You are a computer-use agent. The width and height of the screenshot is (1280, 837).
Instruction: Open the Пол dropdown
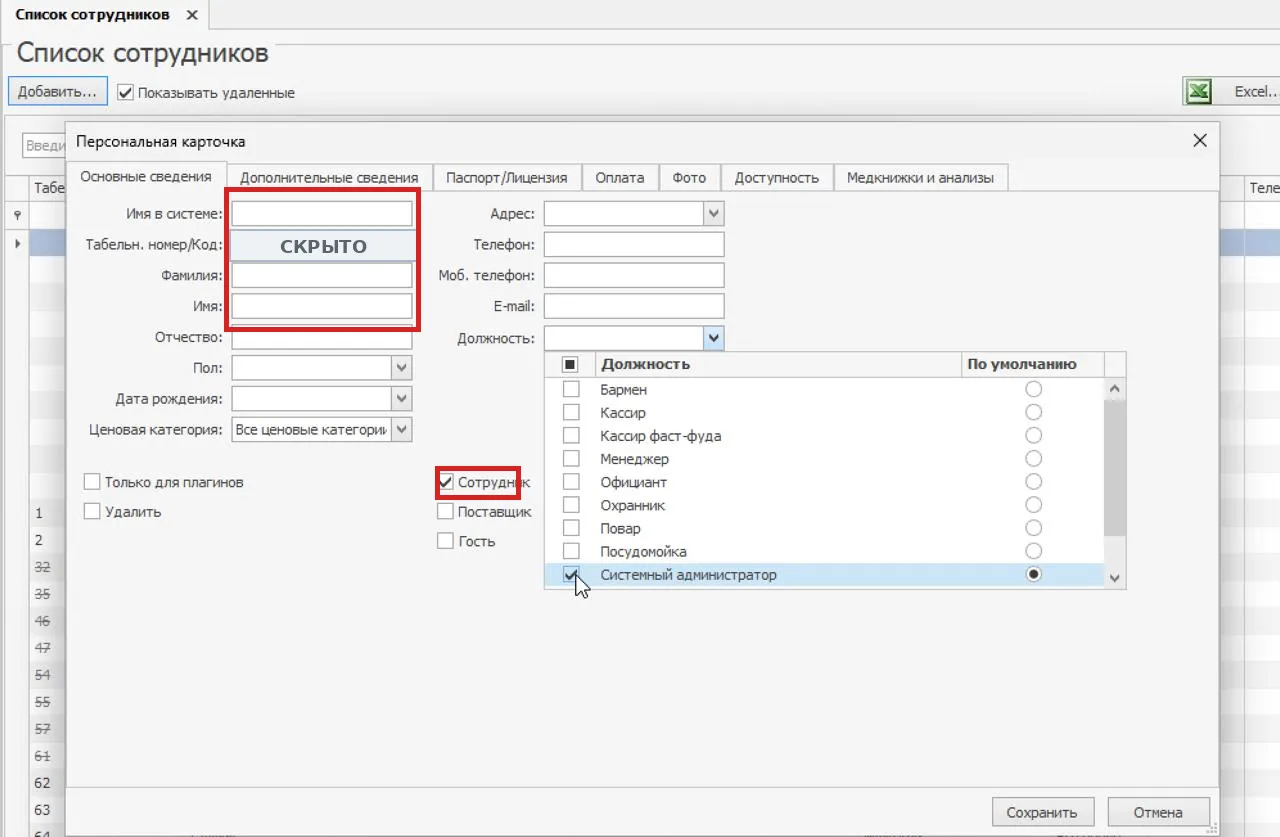tap(402, 369)
